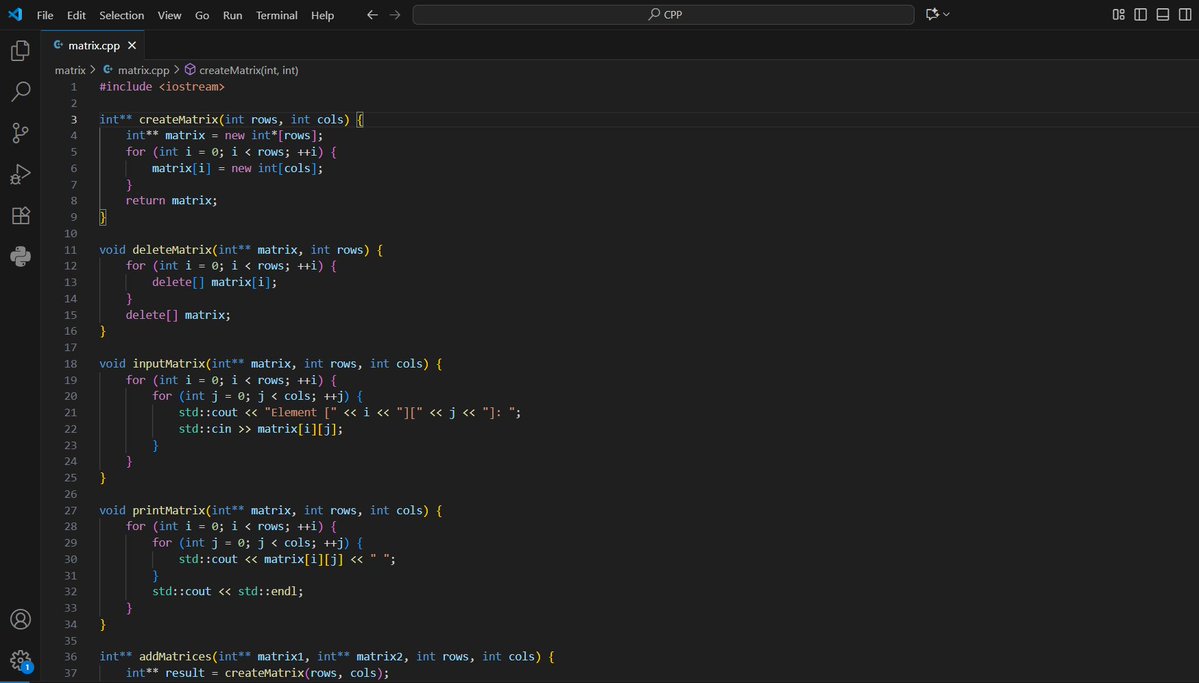1199x683 pixels.
Task: Click 'std::endl' on line 32
Action: [x=268, y=591]
